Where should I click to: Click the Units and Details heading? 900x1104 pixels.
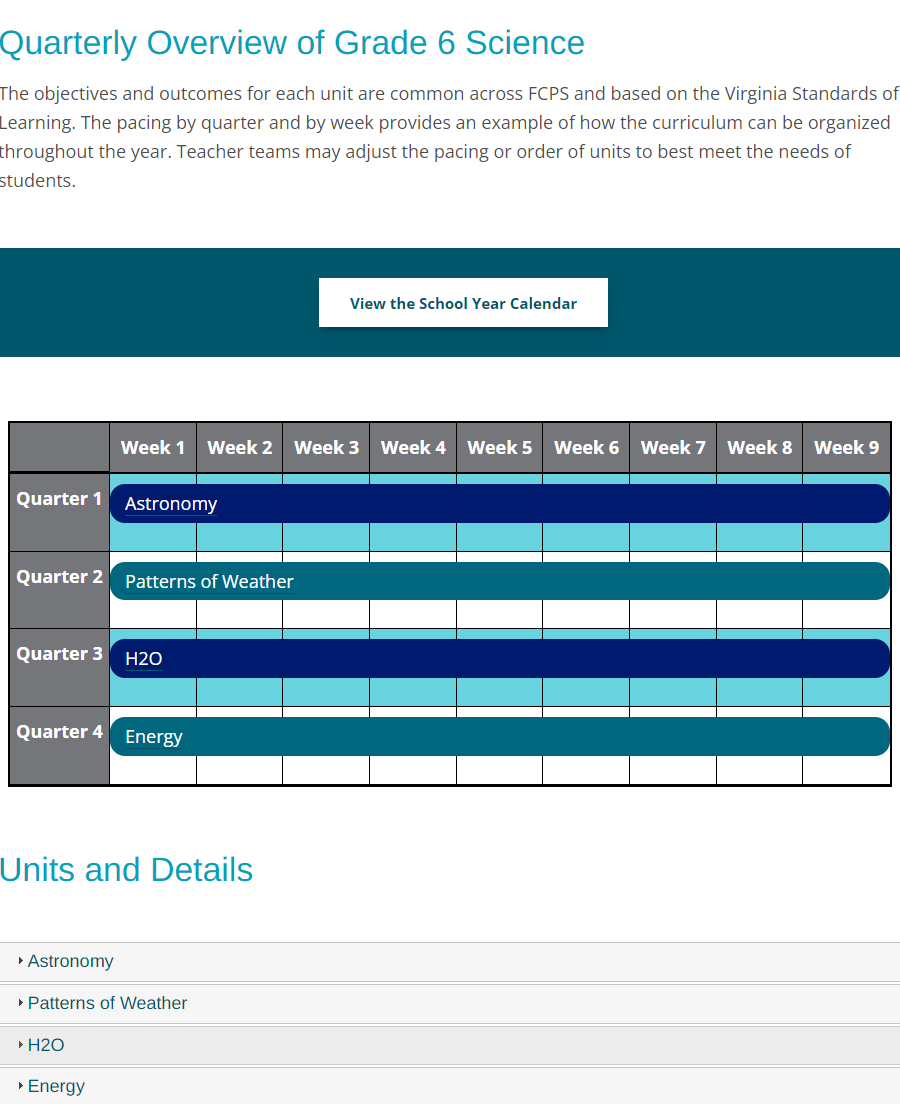tap(126, 870)
